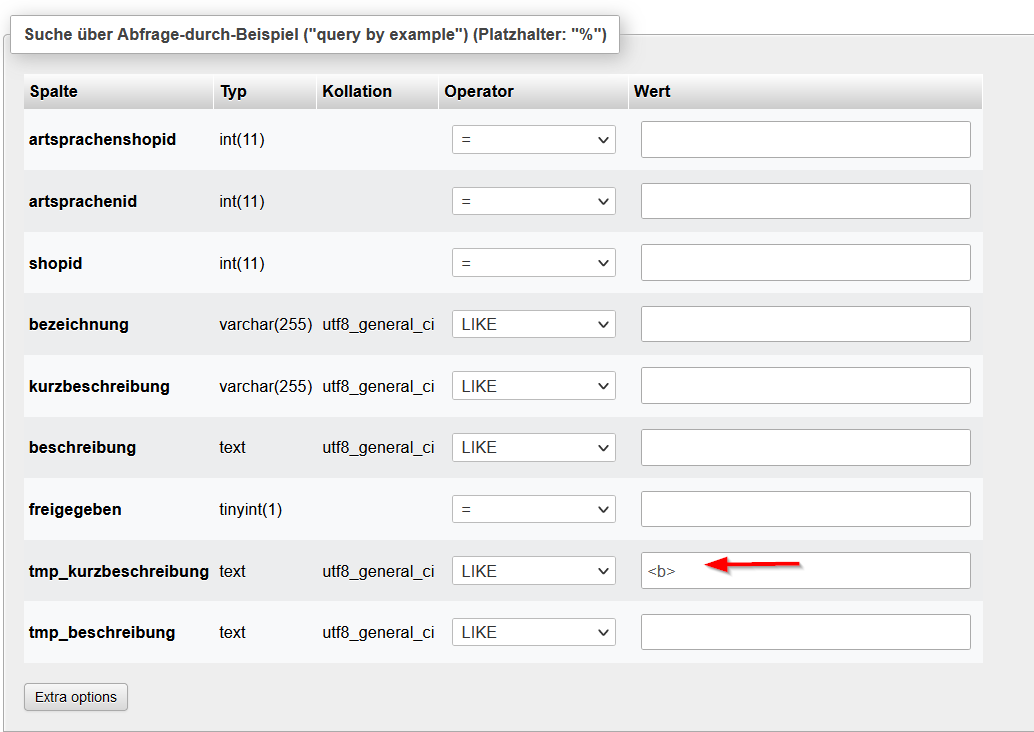The width and height of the screenshot is (1034, 732).
Task: Click the bezeichnung search value field
Action: 805,324
